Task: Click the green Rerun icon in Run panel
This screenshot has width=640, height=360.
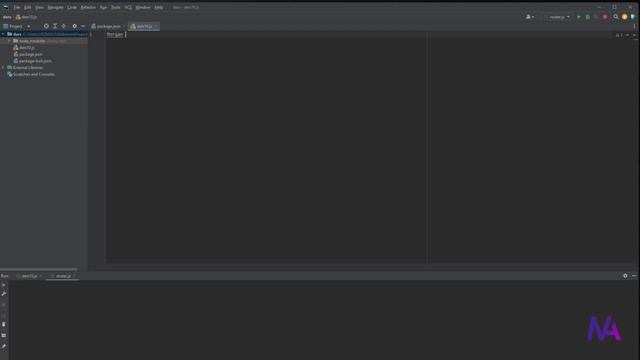Action: pyautogui.click(x=4, y=285)
